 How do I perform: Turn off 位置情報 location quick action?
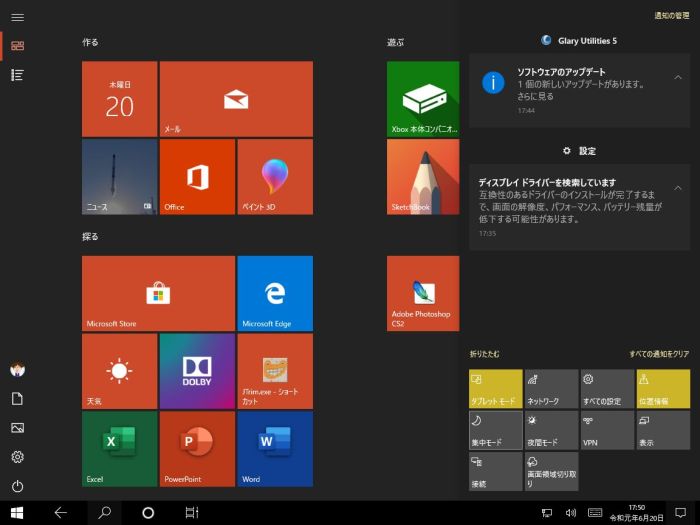(663, 388)
